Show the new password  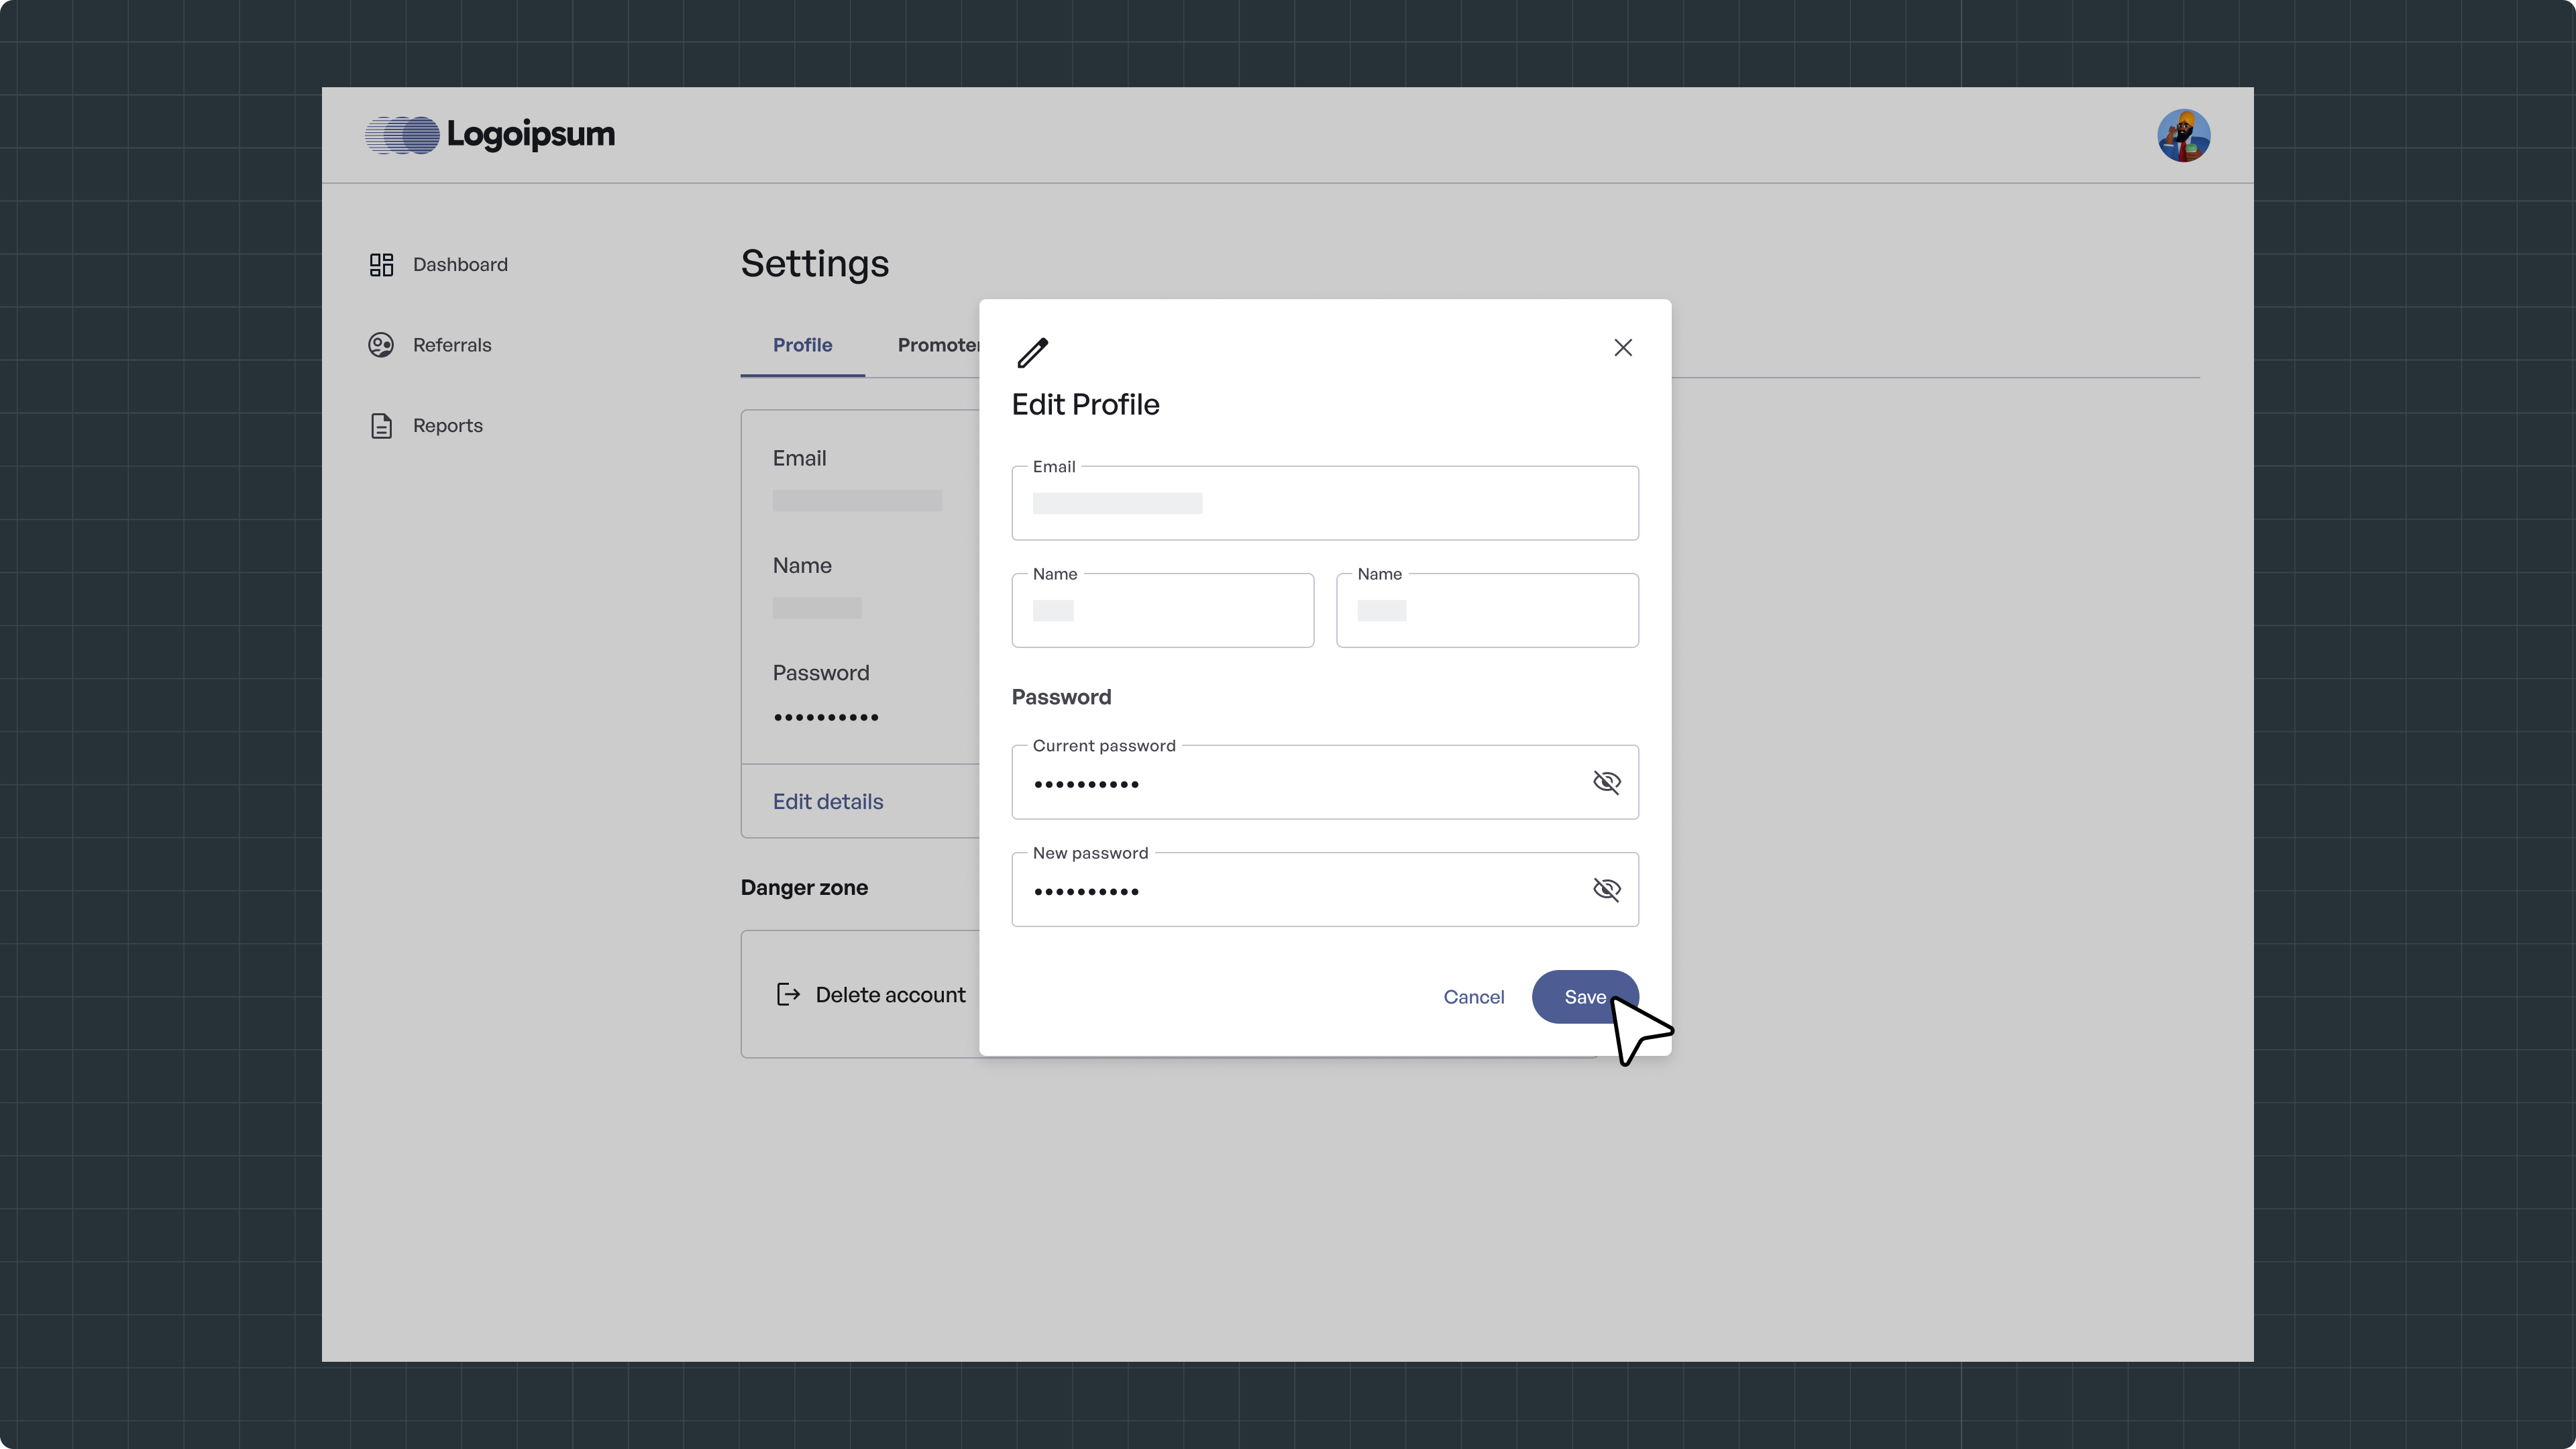pos(1606,889)
